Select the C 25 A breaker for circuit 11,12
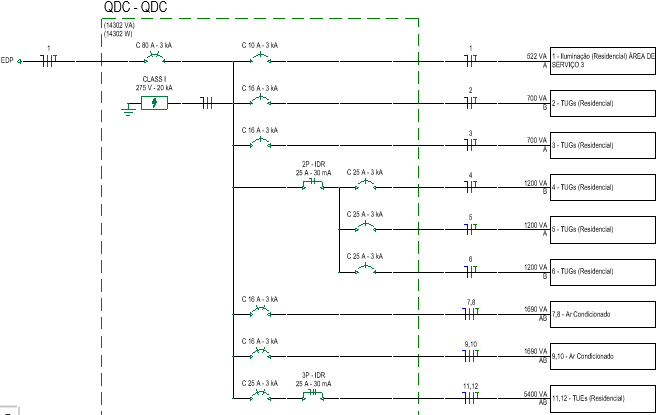This screenshot has width=656, height=415. coord(259,396)
